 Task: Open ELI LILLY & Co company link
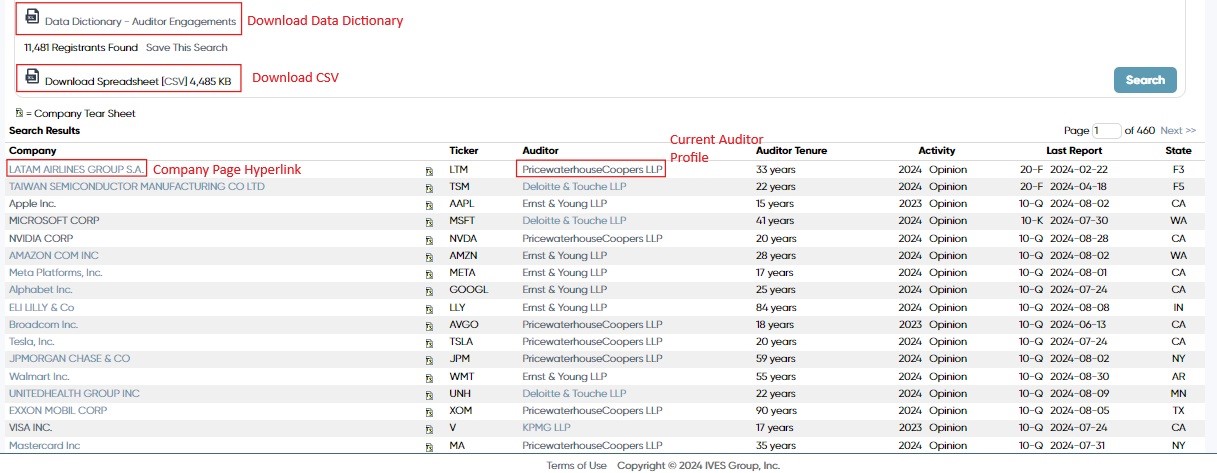click(42, 307)
